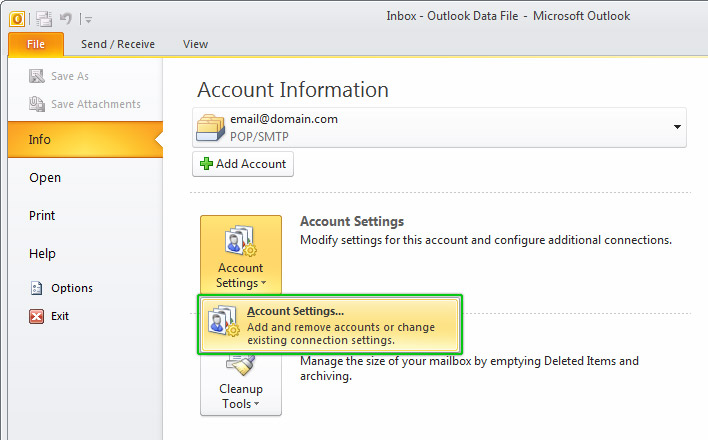Image resolution: width=708 pixels, height=440 pixels.
Task: Select the Info section
Action: tap(85, 140)
